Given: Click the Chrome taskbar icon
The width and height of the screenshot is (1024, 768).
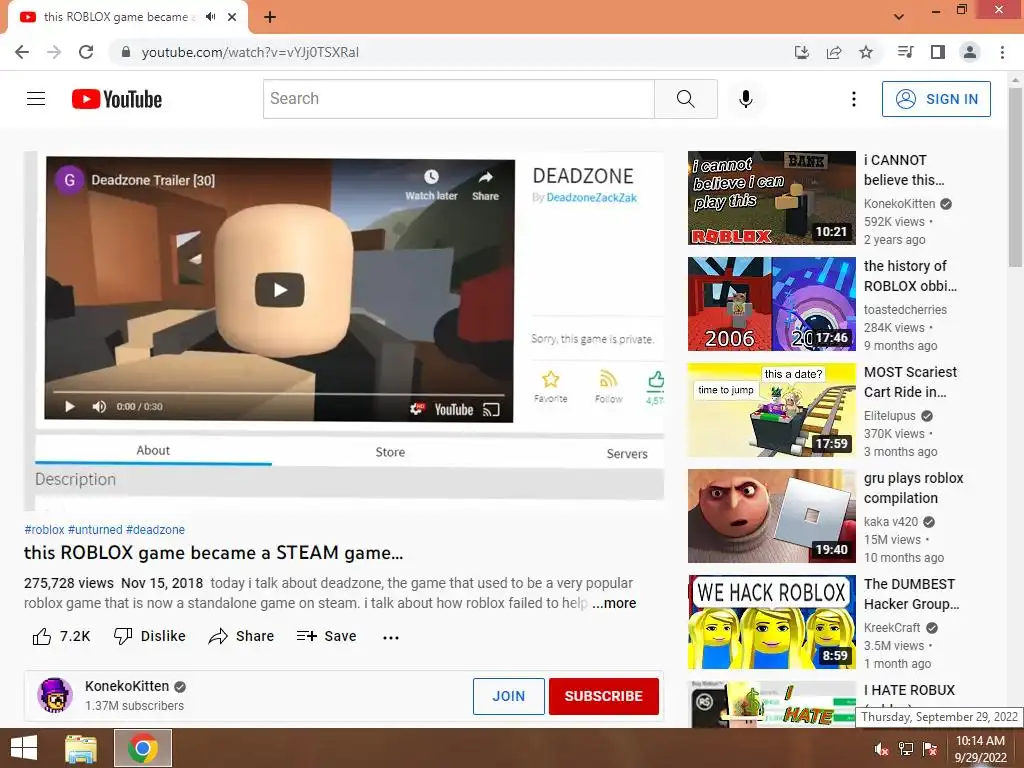Looking at the screenshot, I should tap(143, 748).
